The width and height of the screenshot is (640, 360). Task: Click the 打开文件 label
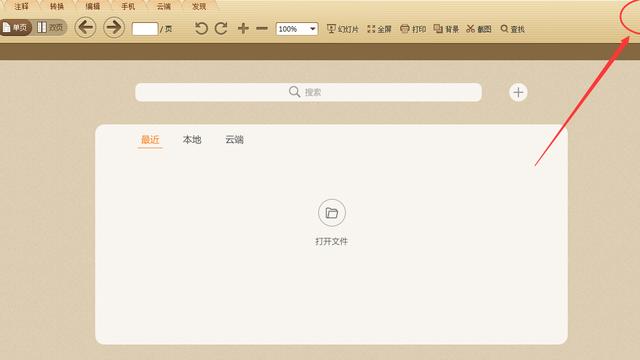point(331,242)
